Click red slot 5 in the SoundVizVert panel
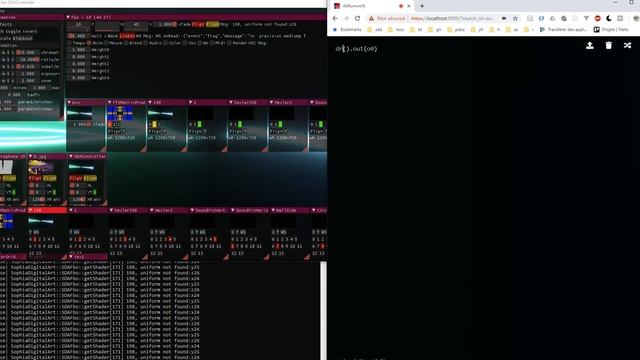This screenshot has height=360, width=640. [215, 239]
